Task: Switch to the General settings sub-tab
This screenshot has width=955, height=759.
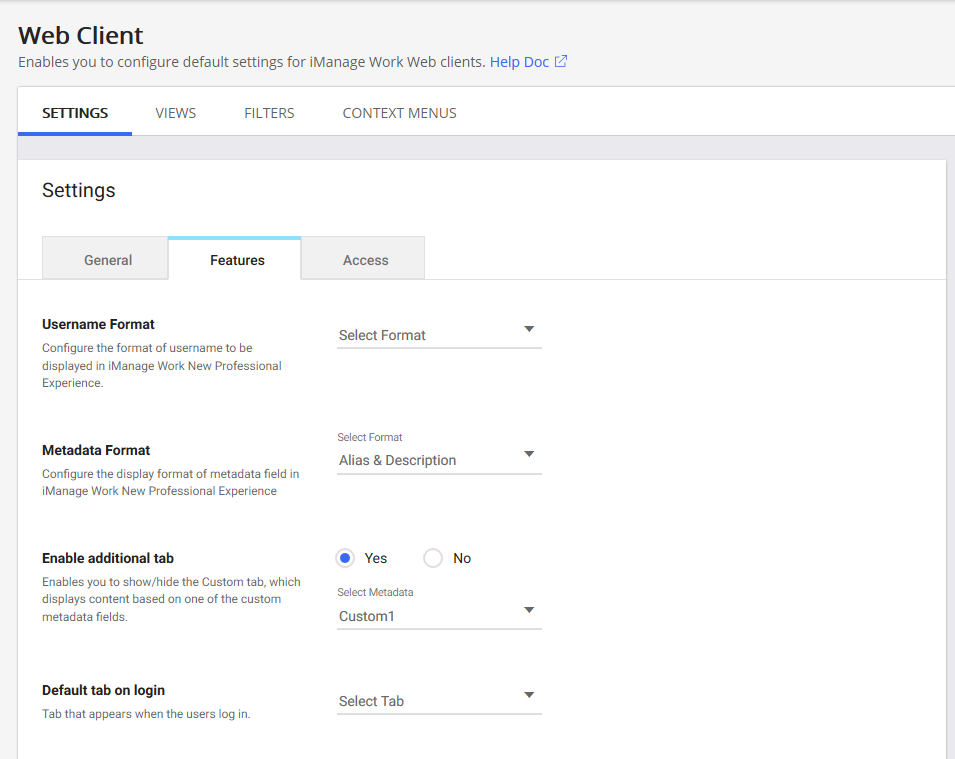Action: coord(108,260)
